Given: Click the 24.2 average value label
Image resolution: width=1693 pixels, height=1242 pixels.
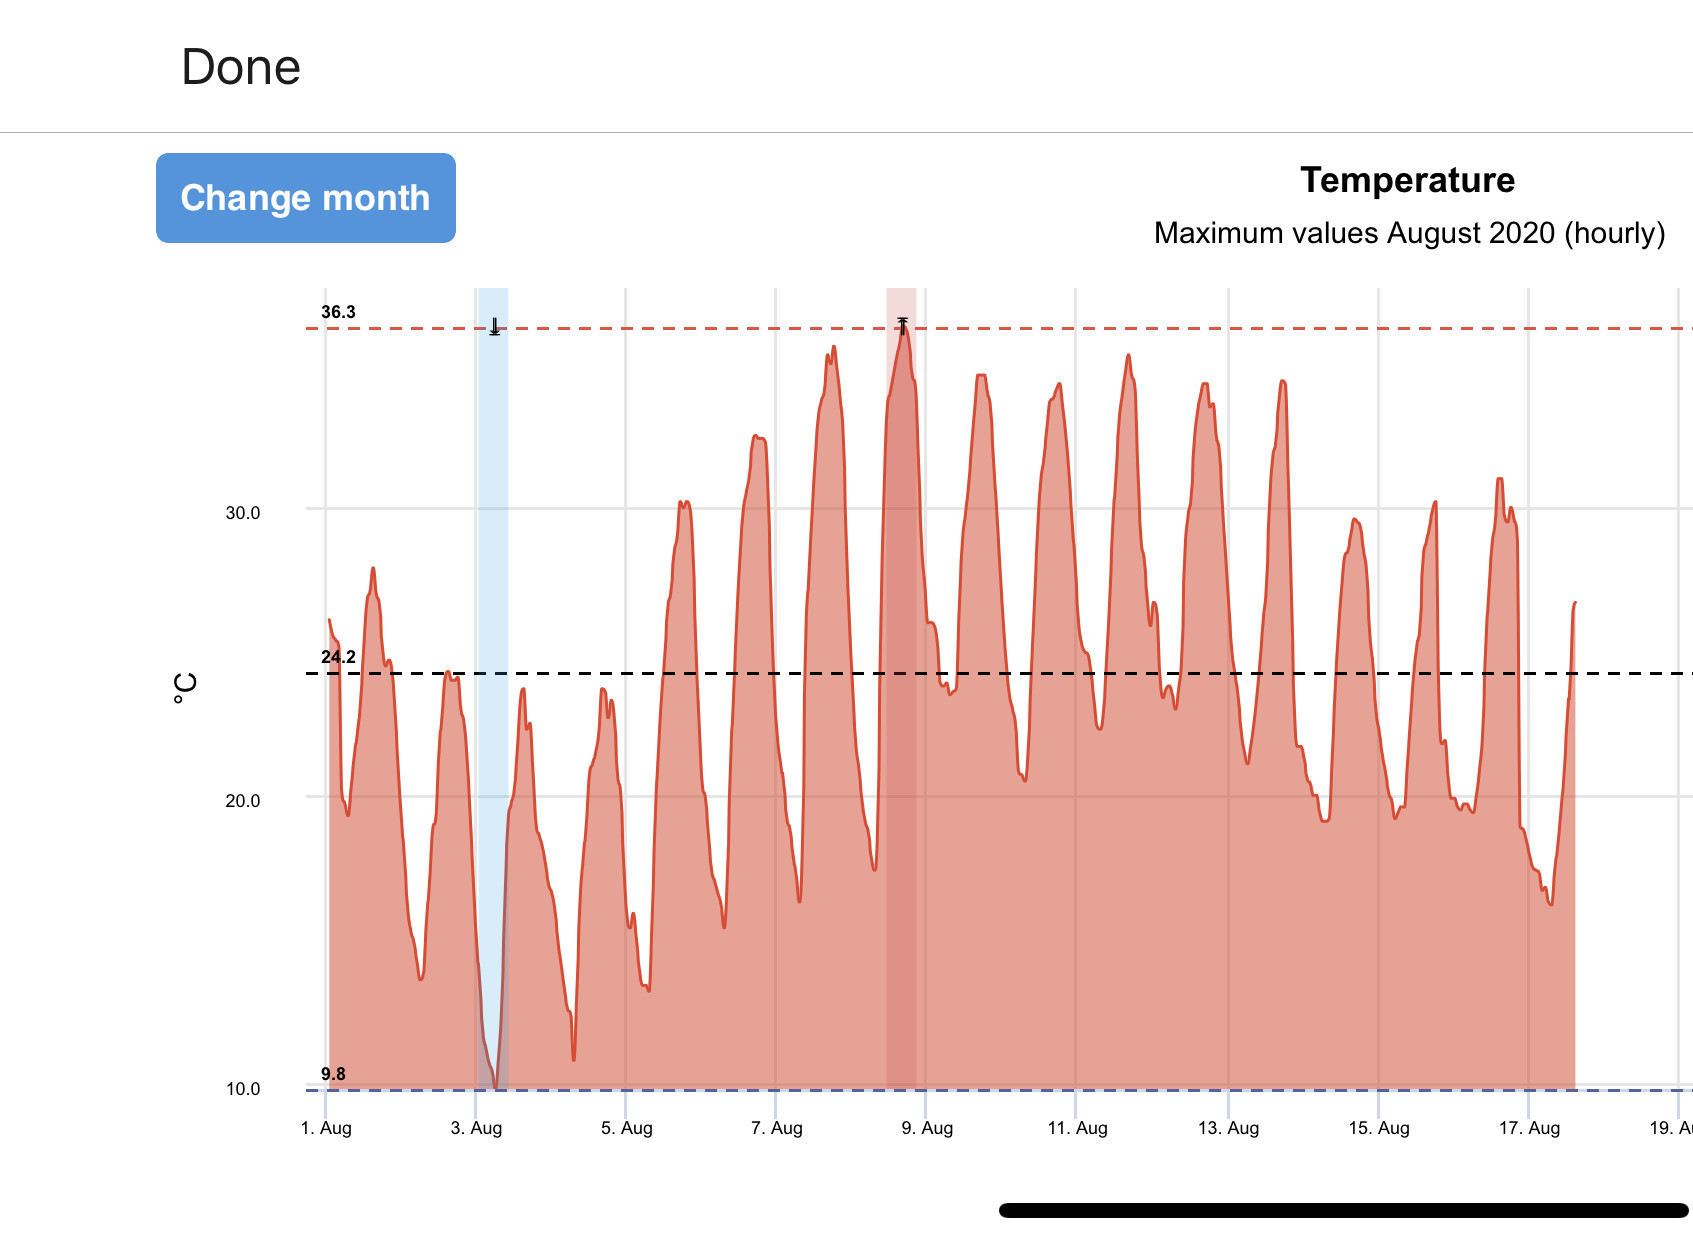Looking at the screenshot, I should click(x=338, y=657).
